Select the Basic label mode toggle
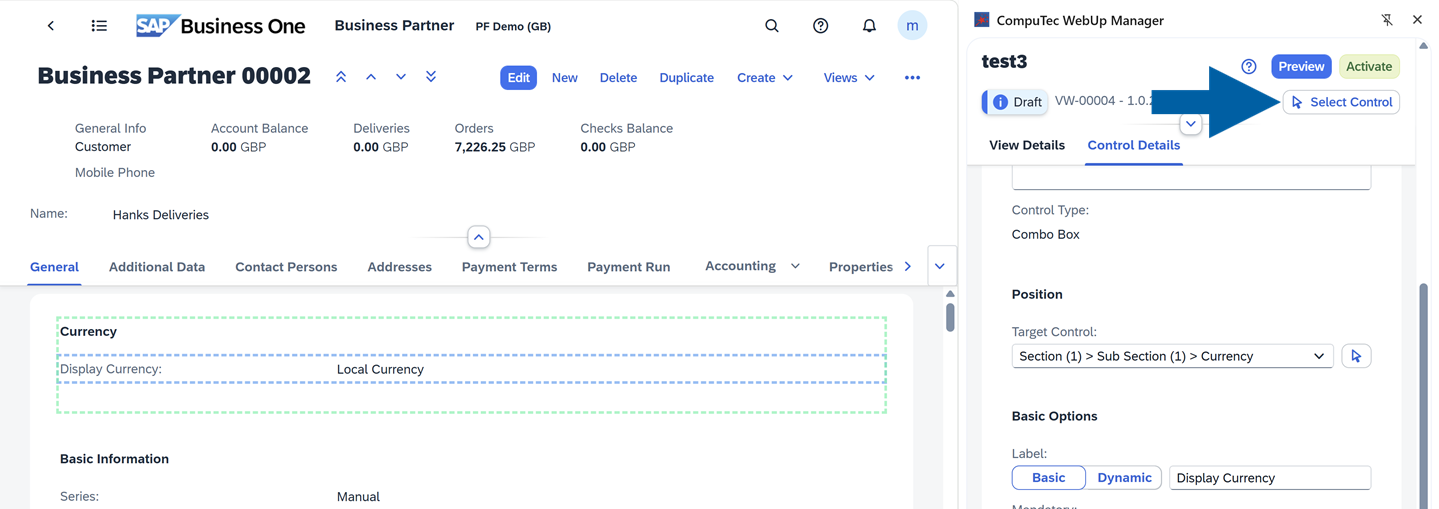The width and height of the screenshot is (1439, 509). pyautogui.click(x=1048, y=478)
